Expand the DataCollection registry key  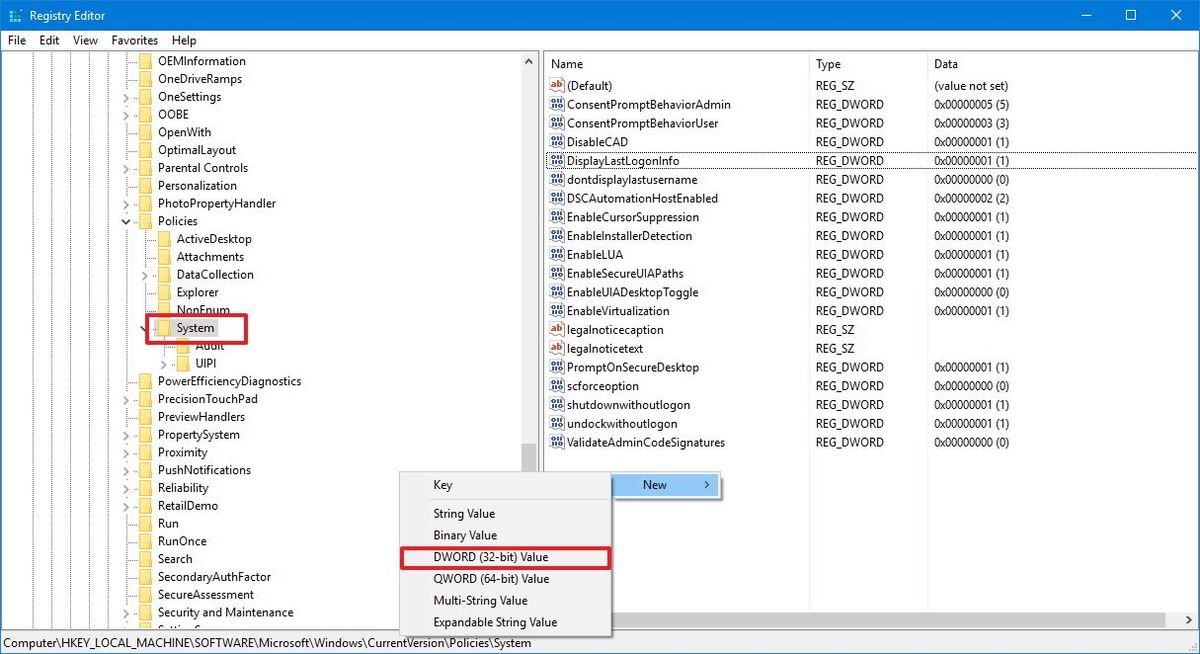pos(144,274)
